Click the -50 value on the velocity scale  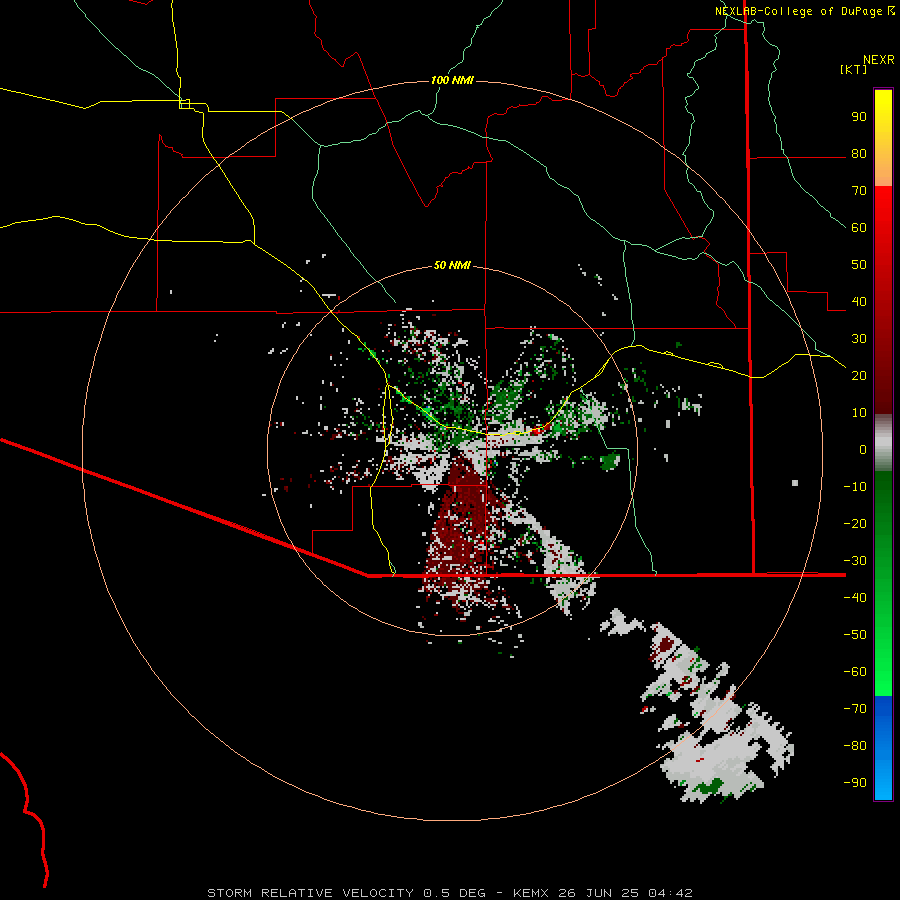[x=855, y=635]
